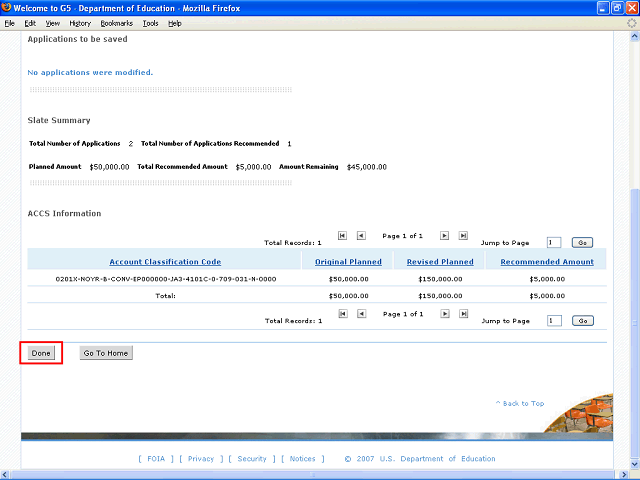The width and height of the screenshot is (640, 480).
Task: Open the Edit menu
Action: 30,23
